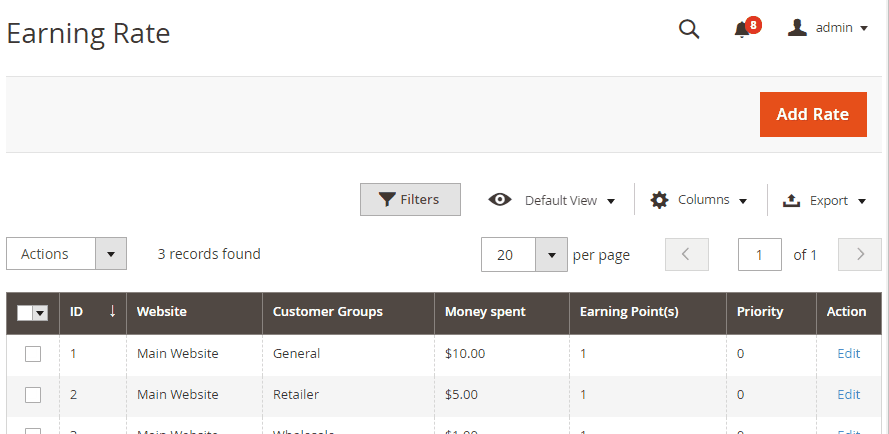Click the current page number field

click(x=760, y=254)
